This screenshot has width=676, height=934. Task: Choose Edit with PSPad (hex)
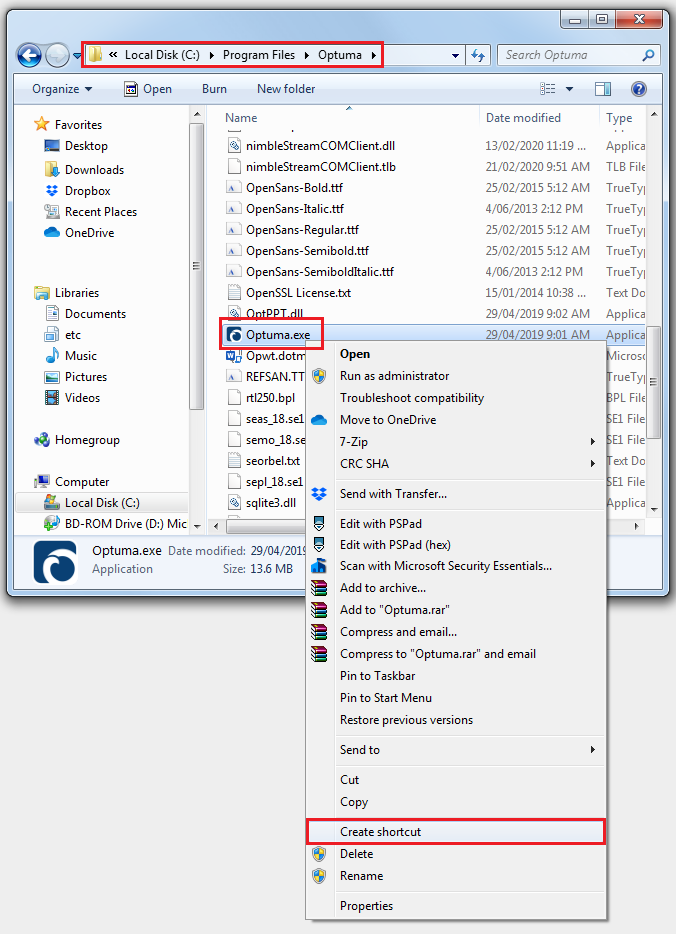tap(456, 544)
